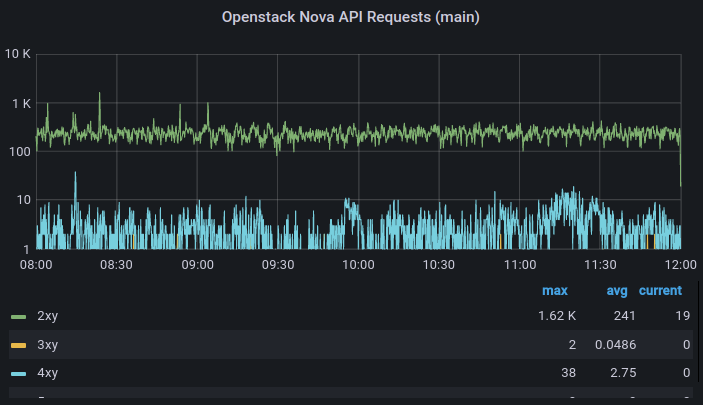Click the cyan 4xy series color swatch
Screen dimensions: 703x405
tap(18, 374)
